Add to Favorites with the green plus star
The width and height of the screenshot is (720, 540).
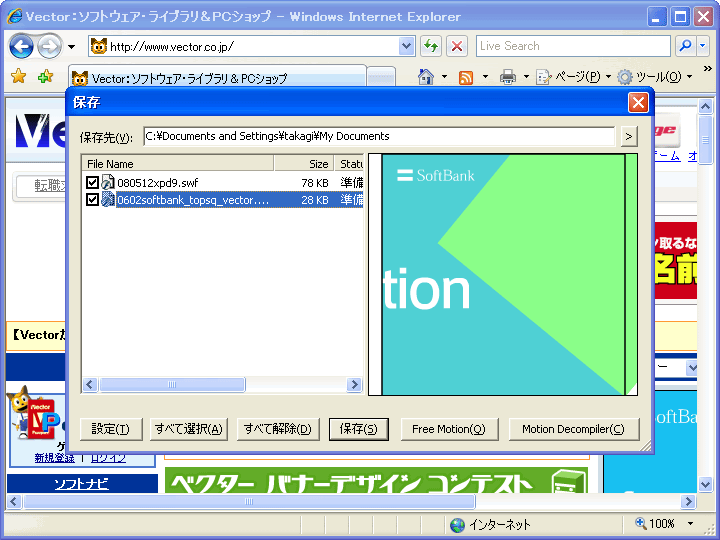(x=45, y=77)
